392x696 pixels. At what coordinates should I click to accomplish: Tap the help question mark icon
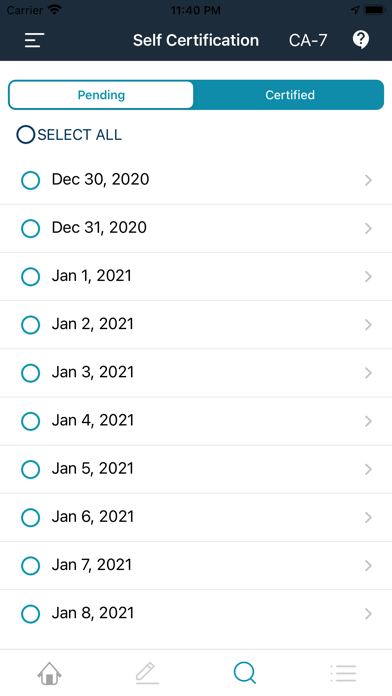(360, 40)
